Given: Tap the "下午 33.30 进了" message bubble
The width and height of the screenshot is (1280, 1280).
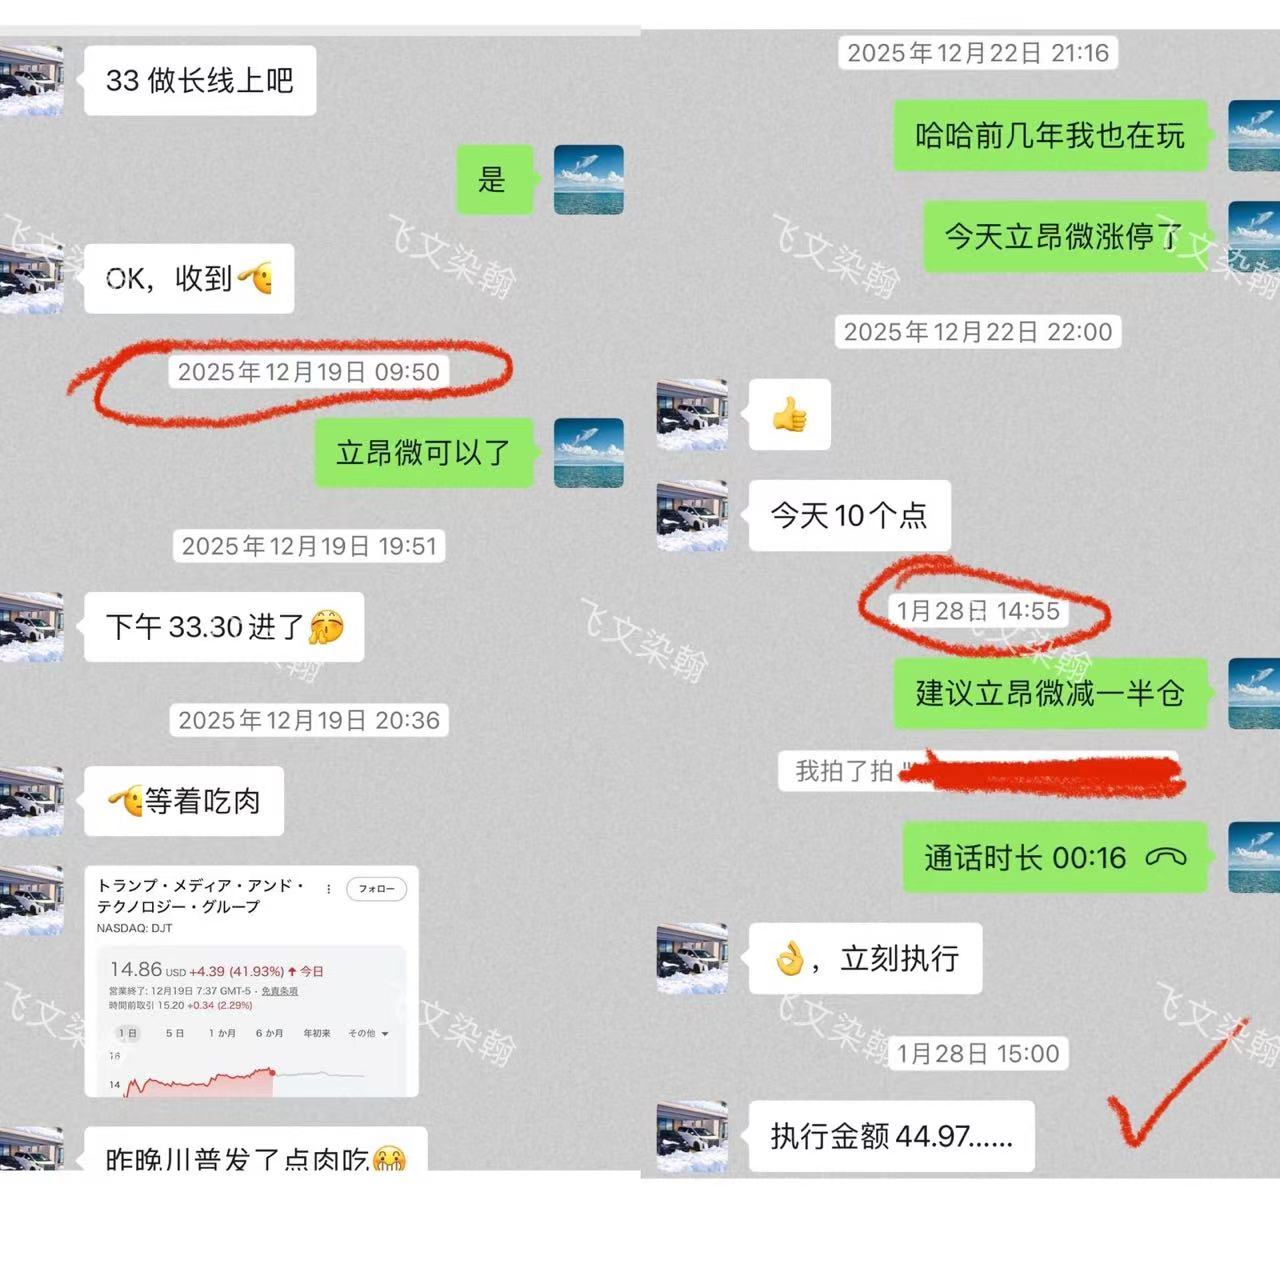Looking at the screenshot, I should pyautogui.click(x=224, y=627).
